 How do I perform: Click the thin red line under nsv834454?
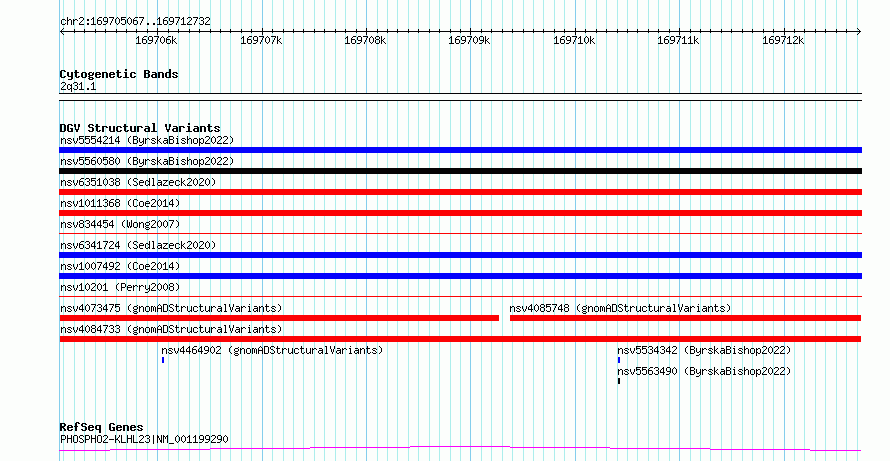click(x=460, y=233)
